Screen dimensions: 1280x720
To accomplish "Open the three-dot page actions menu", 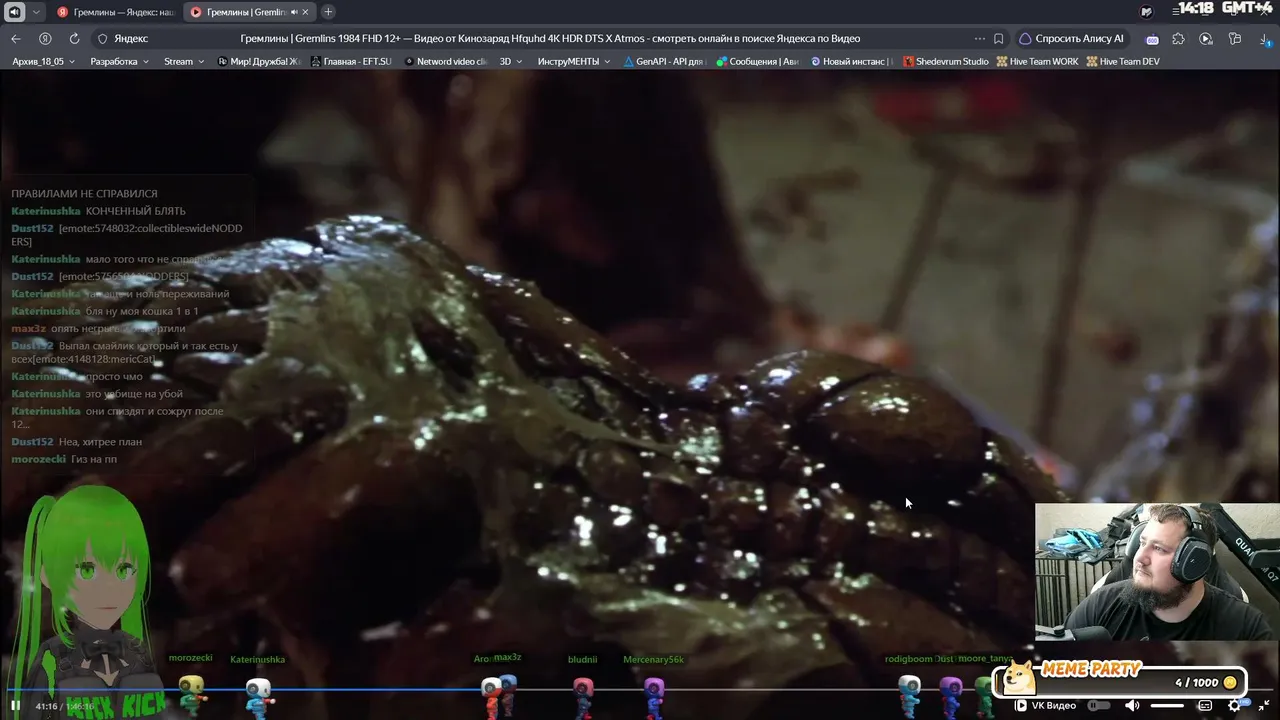I will point(980,39).
